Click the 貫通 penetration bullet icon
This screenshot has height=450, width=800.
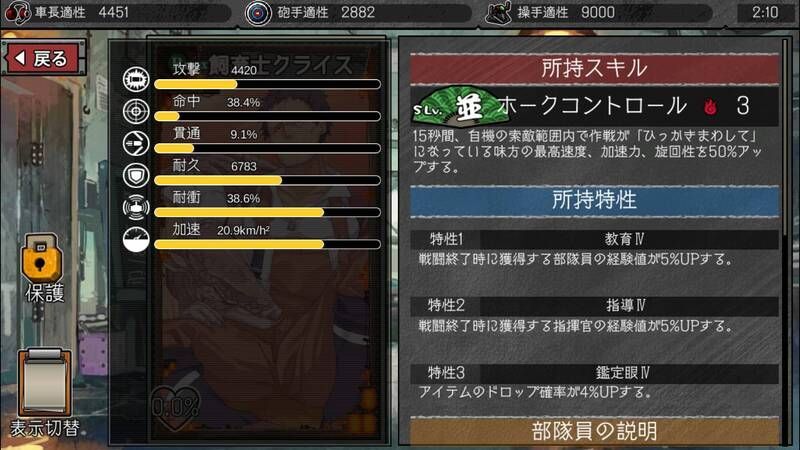coord(136,143)
